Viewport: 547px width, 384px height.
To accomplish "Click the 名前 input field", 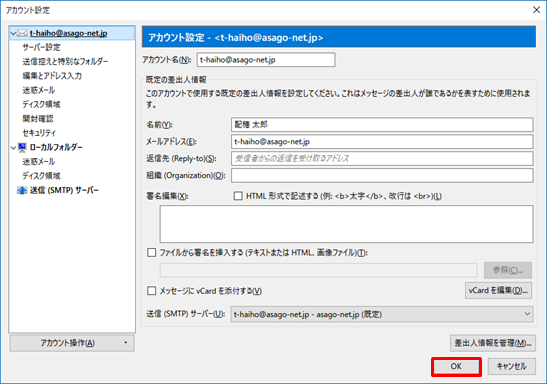I will pos(382,125).
